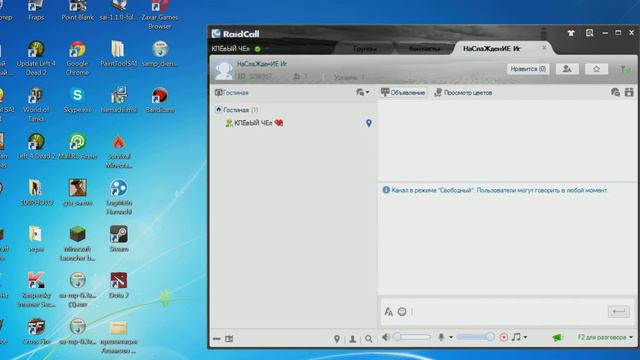Click the user icon in bottom bar

[x=353, y=339]
